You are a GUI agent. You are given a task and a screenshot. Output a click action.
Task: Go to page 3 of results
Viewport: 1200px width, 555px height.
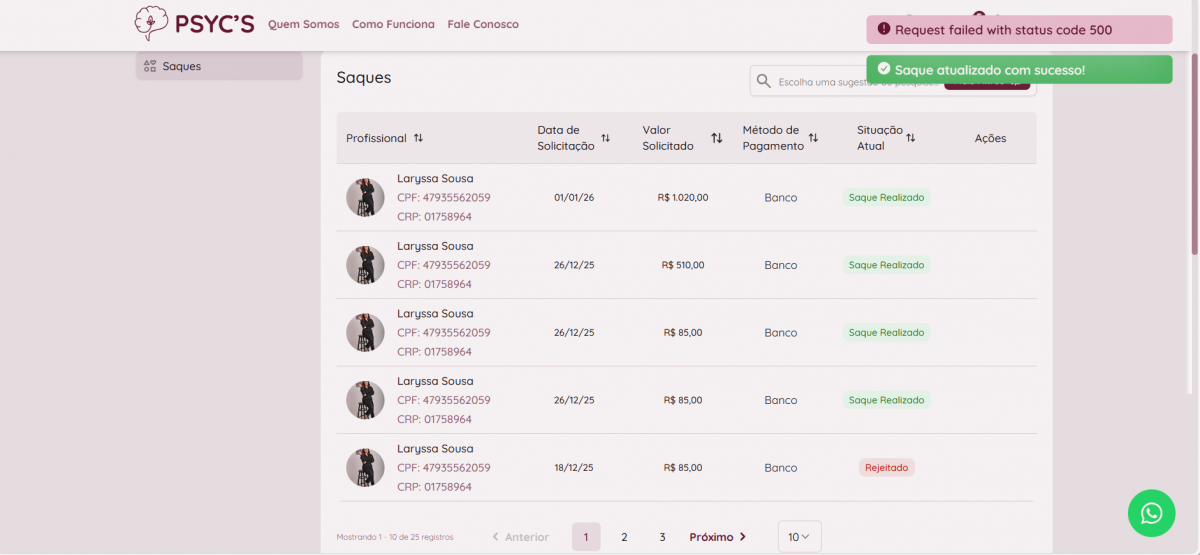pyautogui.click(x=662, y=537)
